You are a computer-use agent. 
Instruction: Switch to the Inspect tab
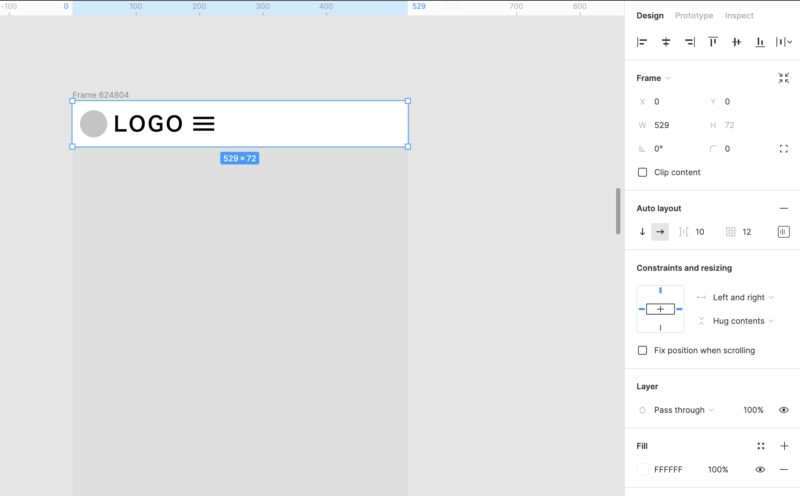(x=739, y=16)
